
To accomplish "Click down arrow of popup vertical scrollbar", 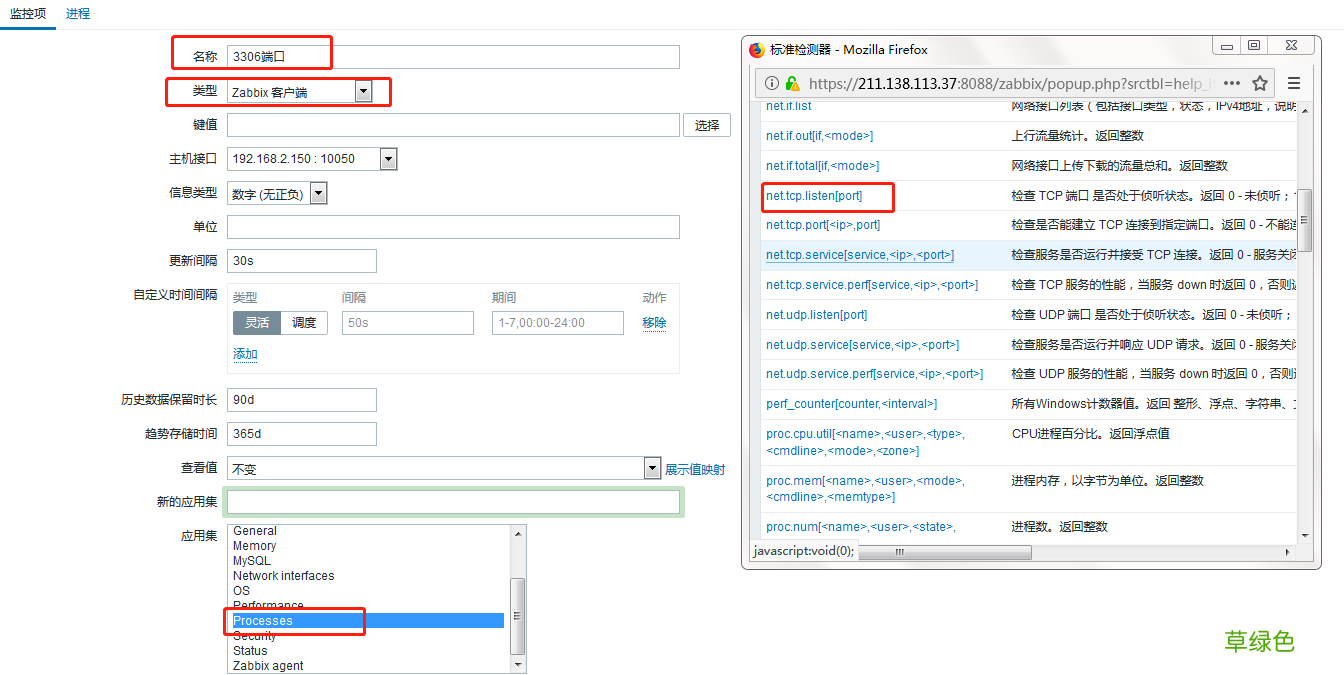I will [x=1304, y=536].
